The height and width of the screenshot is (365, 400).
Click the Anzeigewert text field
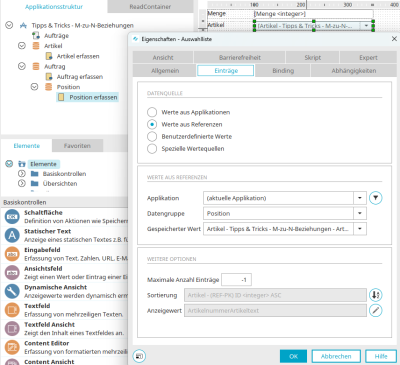pos(275,310)
